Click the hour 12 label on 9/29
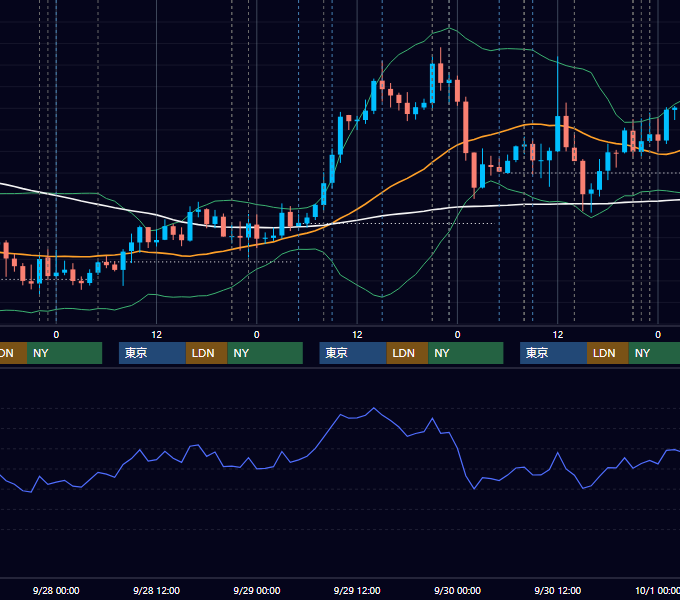 click(x=357, y=335)
